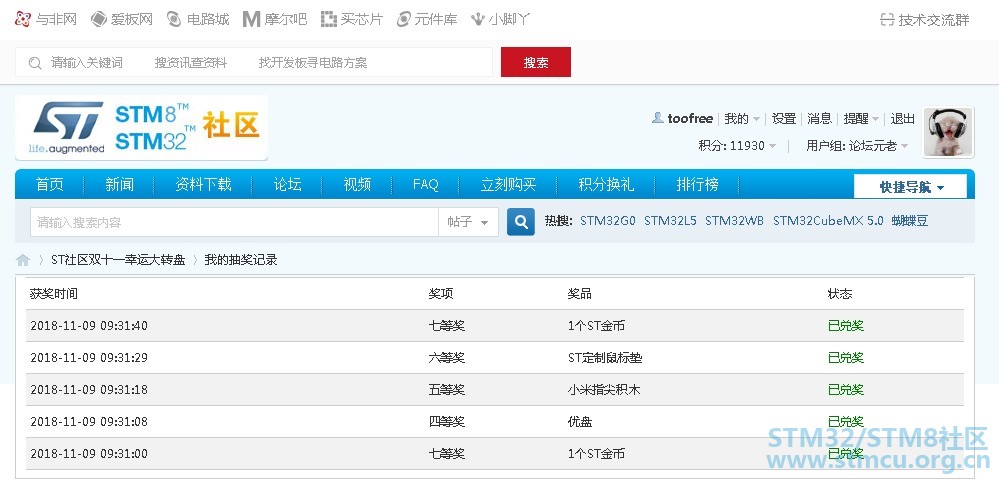Click the 小米指尖积木 prize cell
999x483 pixels.
click(603, 390)
